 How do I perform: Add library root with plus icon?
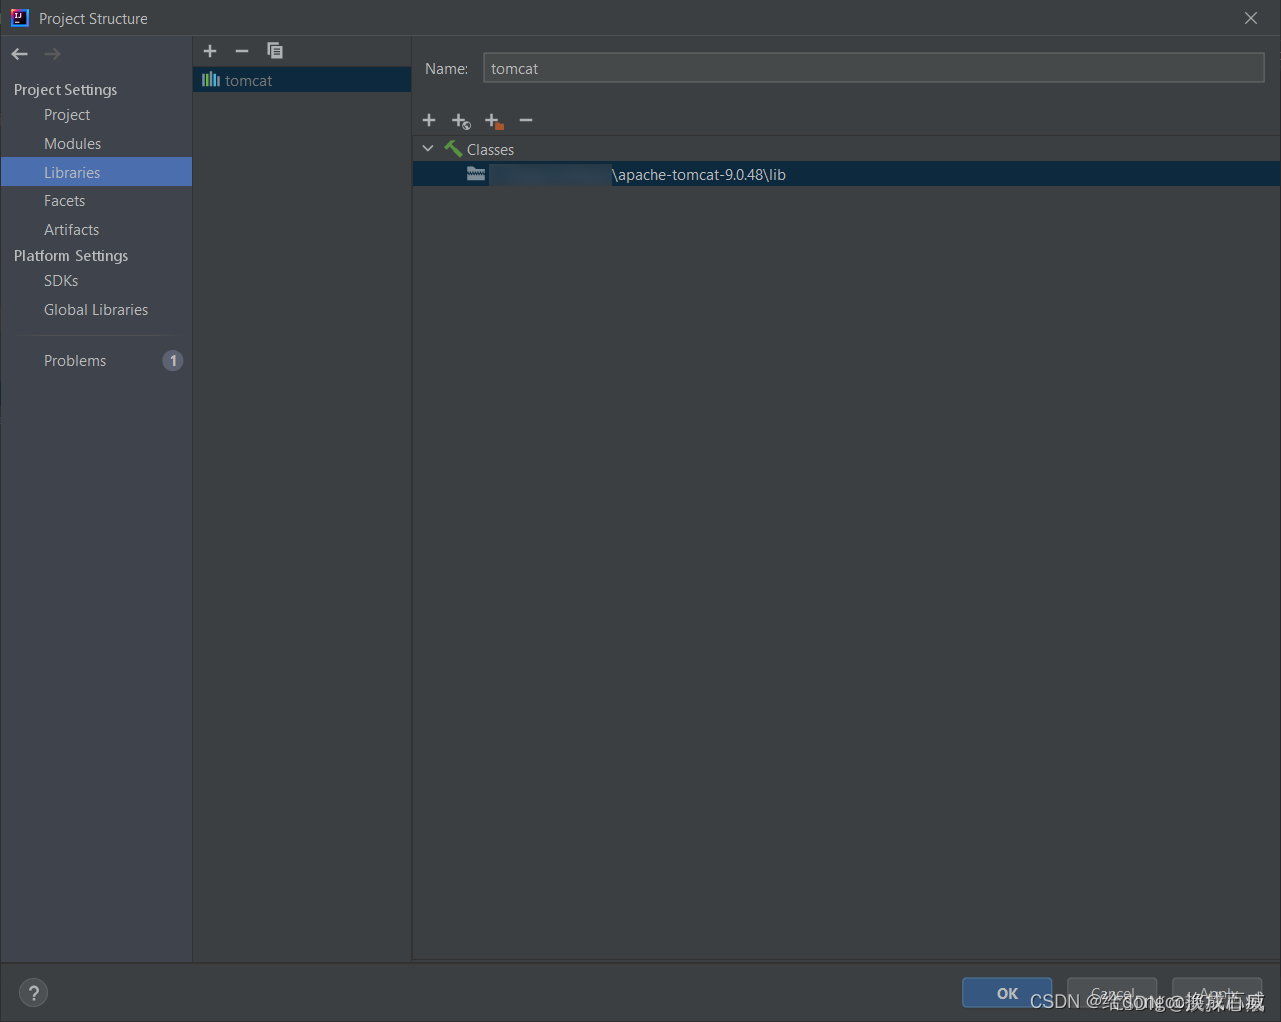click(429, 120)
